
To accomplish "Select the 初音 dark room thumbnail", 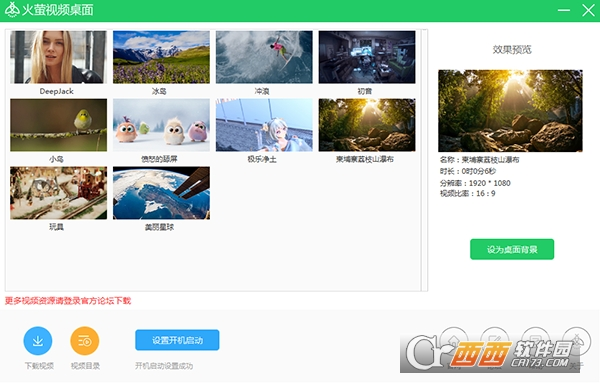I will tap(367, 57).
